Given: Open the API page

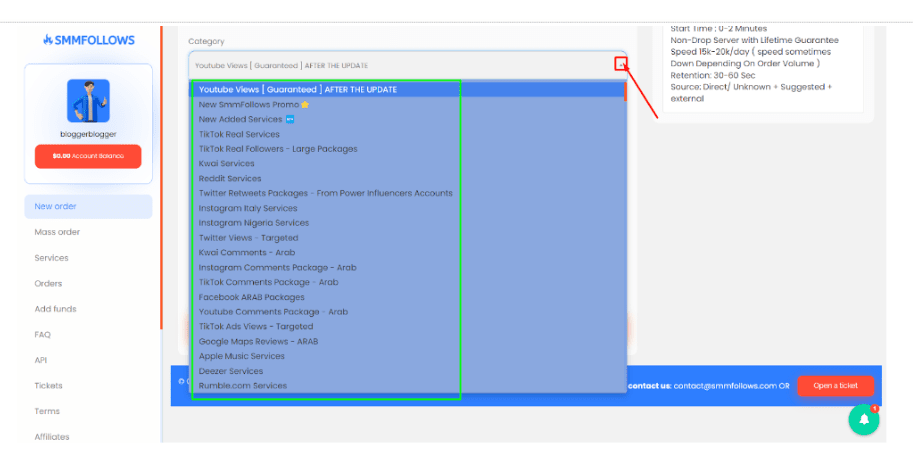Looking at the screenshot, I should (x=41, y=360).
